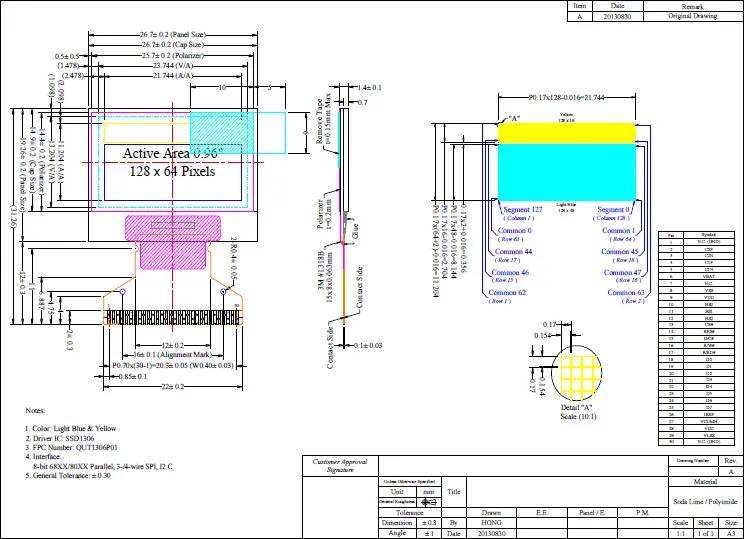Select the "Common 0" row label

[x=515, y=231]
